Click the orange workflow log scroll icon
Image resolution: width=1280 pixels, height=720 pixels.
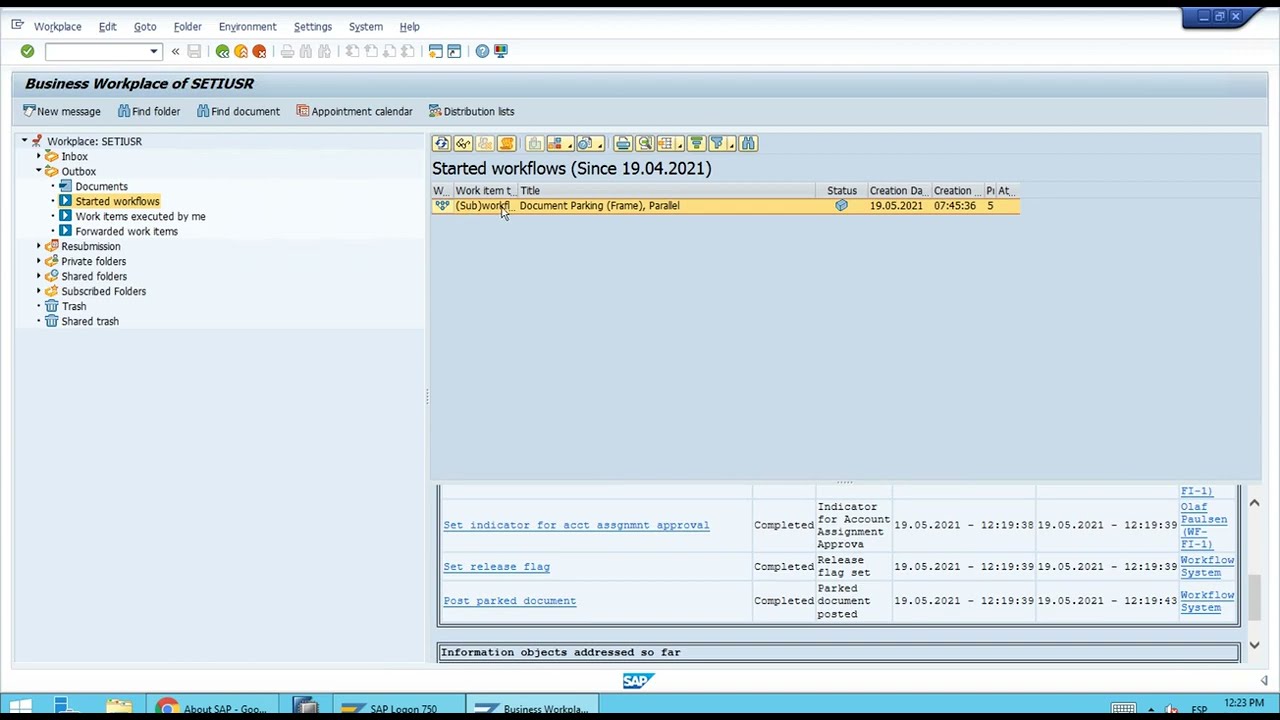[506, 144]
